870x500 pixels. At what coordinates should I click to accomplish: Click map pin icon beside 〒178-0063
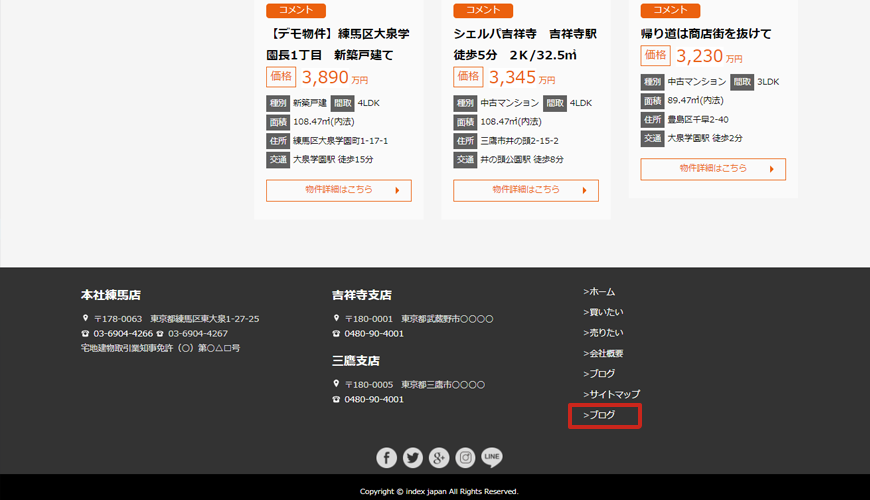[x=86, y=319]
